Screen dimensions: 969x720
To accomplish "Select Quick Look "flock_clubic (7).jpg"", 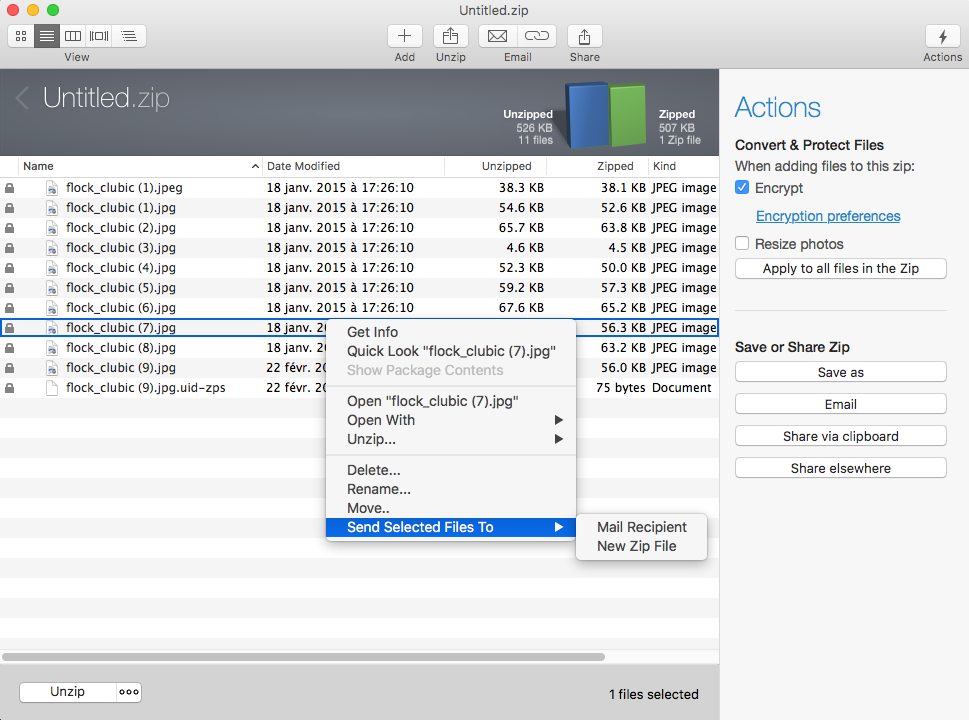I will coord(451,352).
